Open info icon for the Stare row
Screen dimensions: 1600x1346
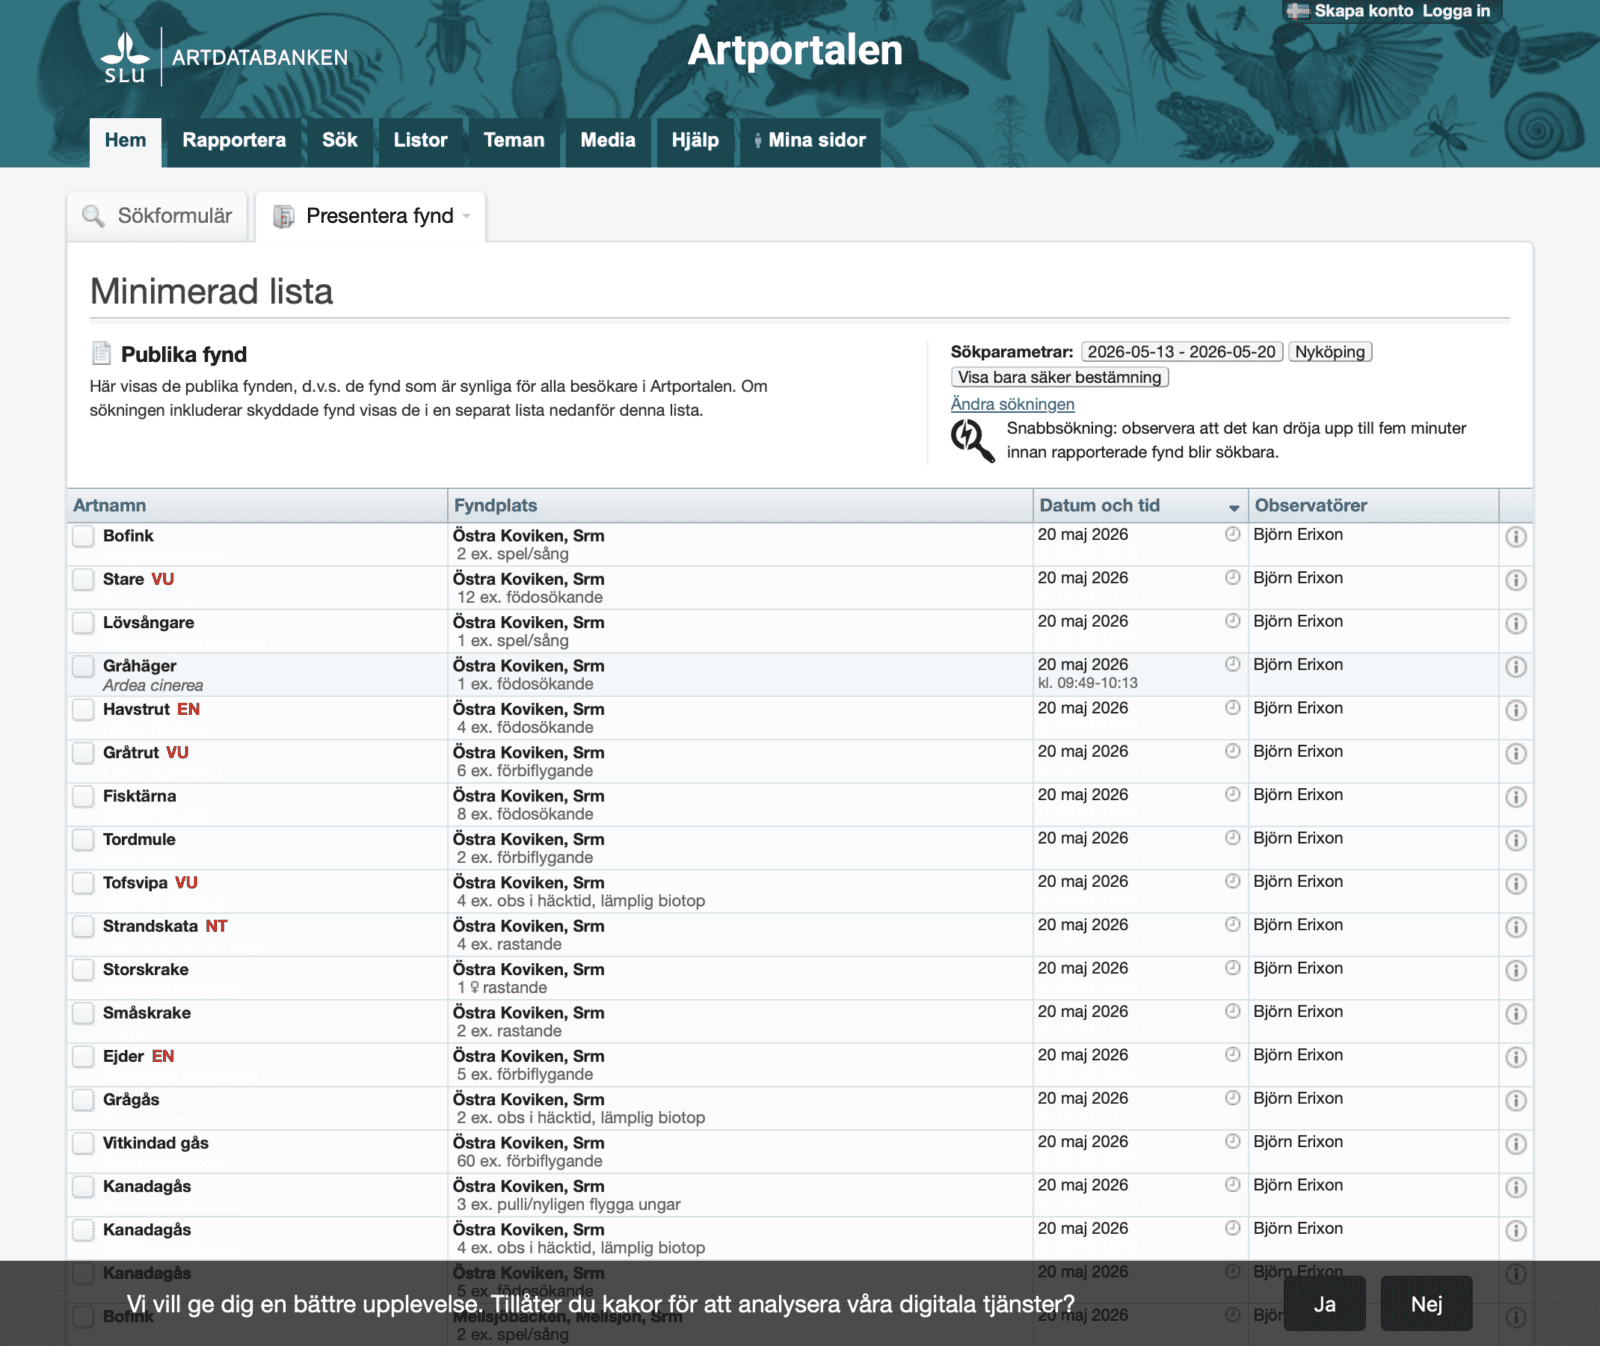coord(1516,580)
